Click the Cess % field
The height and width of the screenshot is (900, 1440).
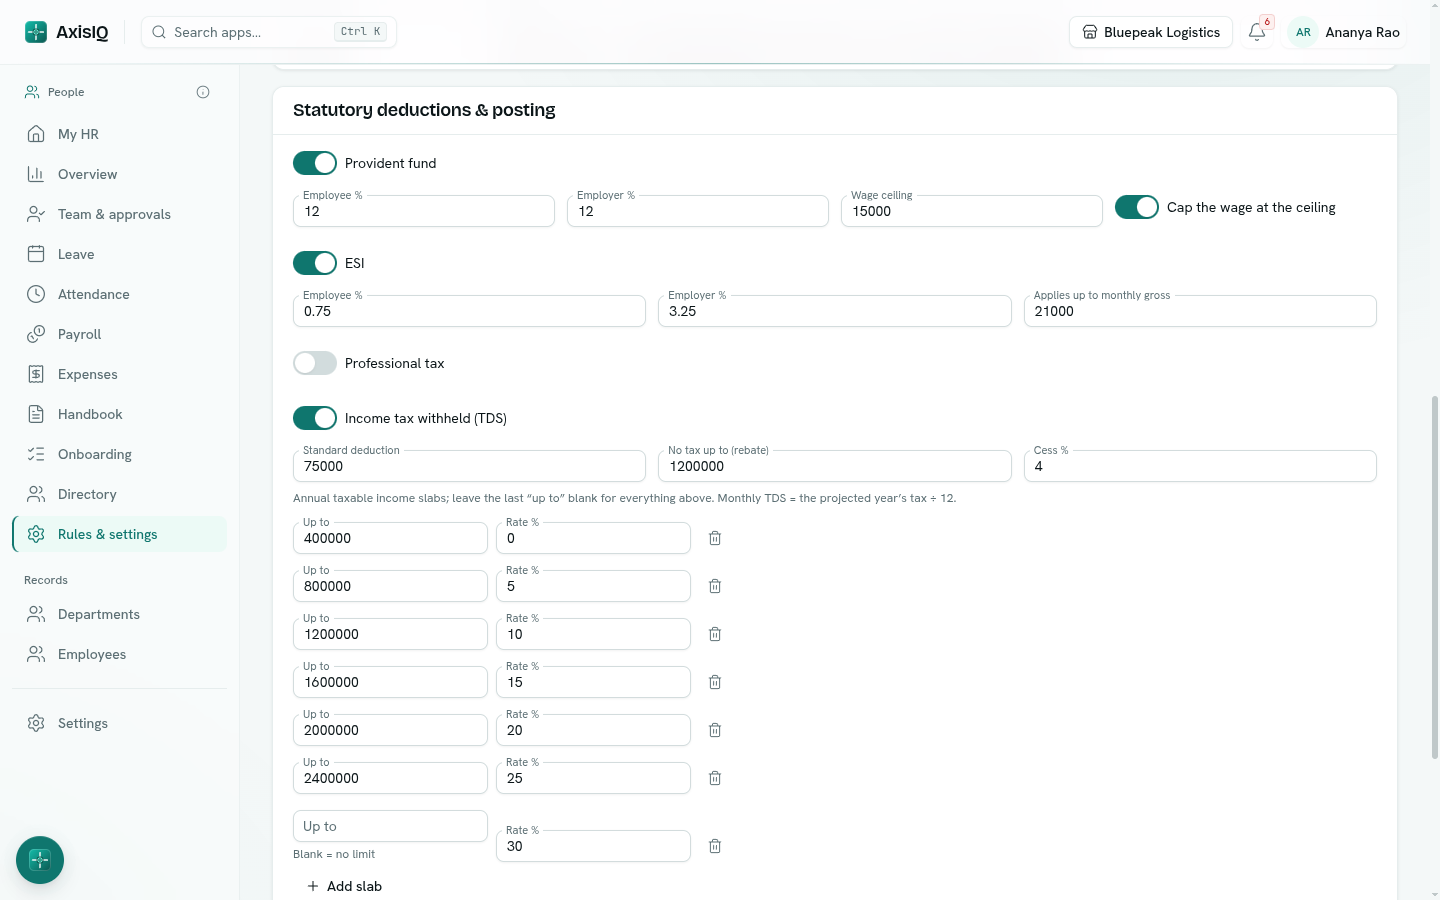pos(1200,466)
